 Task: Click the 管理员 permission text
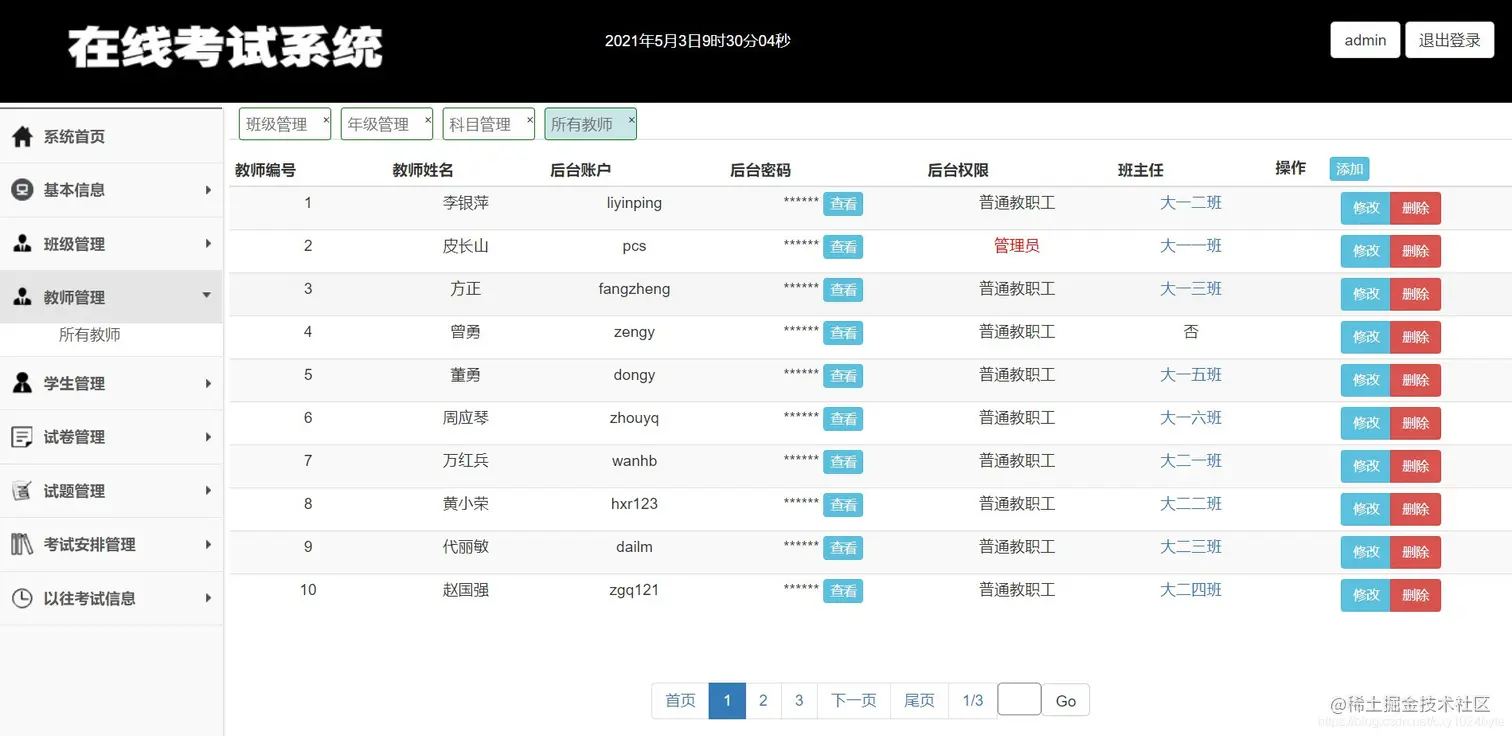click(x=1017, y=246)
